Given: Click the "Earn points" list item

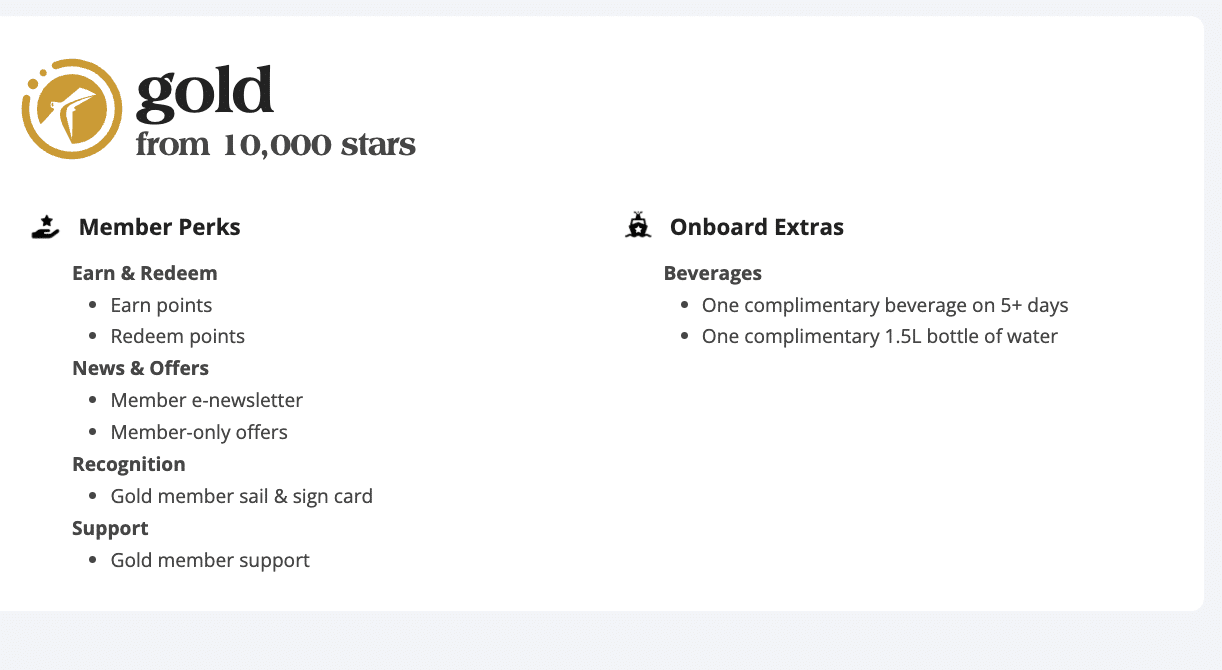Looking at the screenshot, I should pos(161,305).
